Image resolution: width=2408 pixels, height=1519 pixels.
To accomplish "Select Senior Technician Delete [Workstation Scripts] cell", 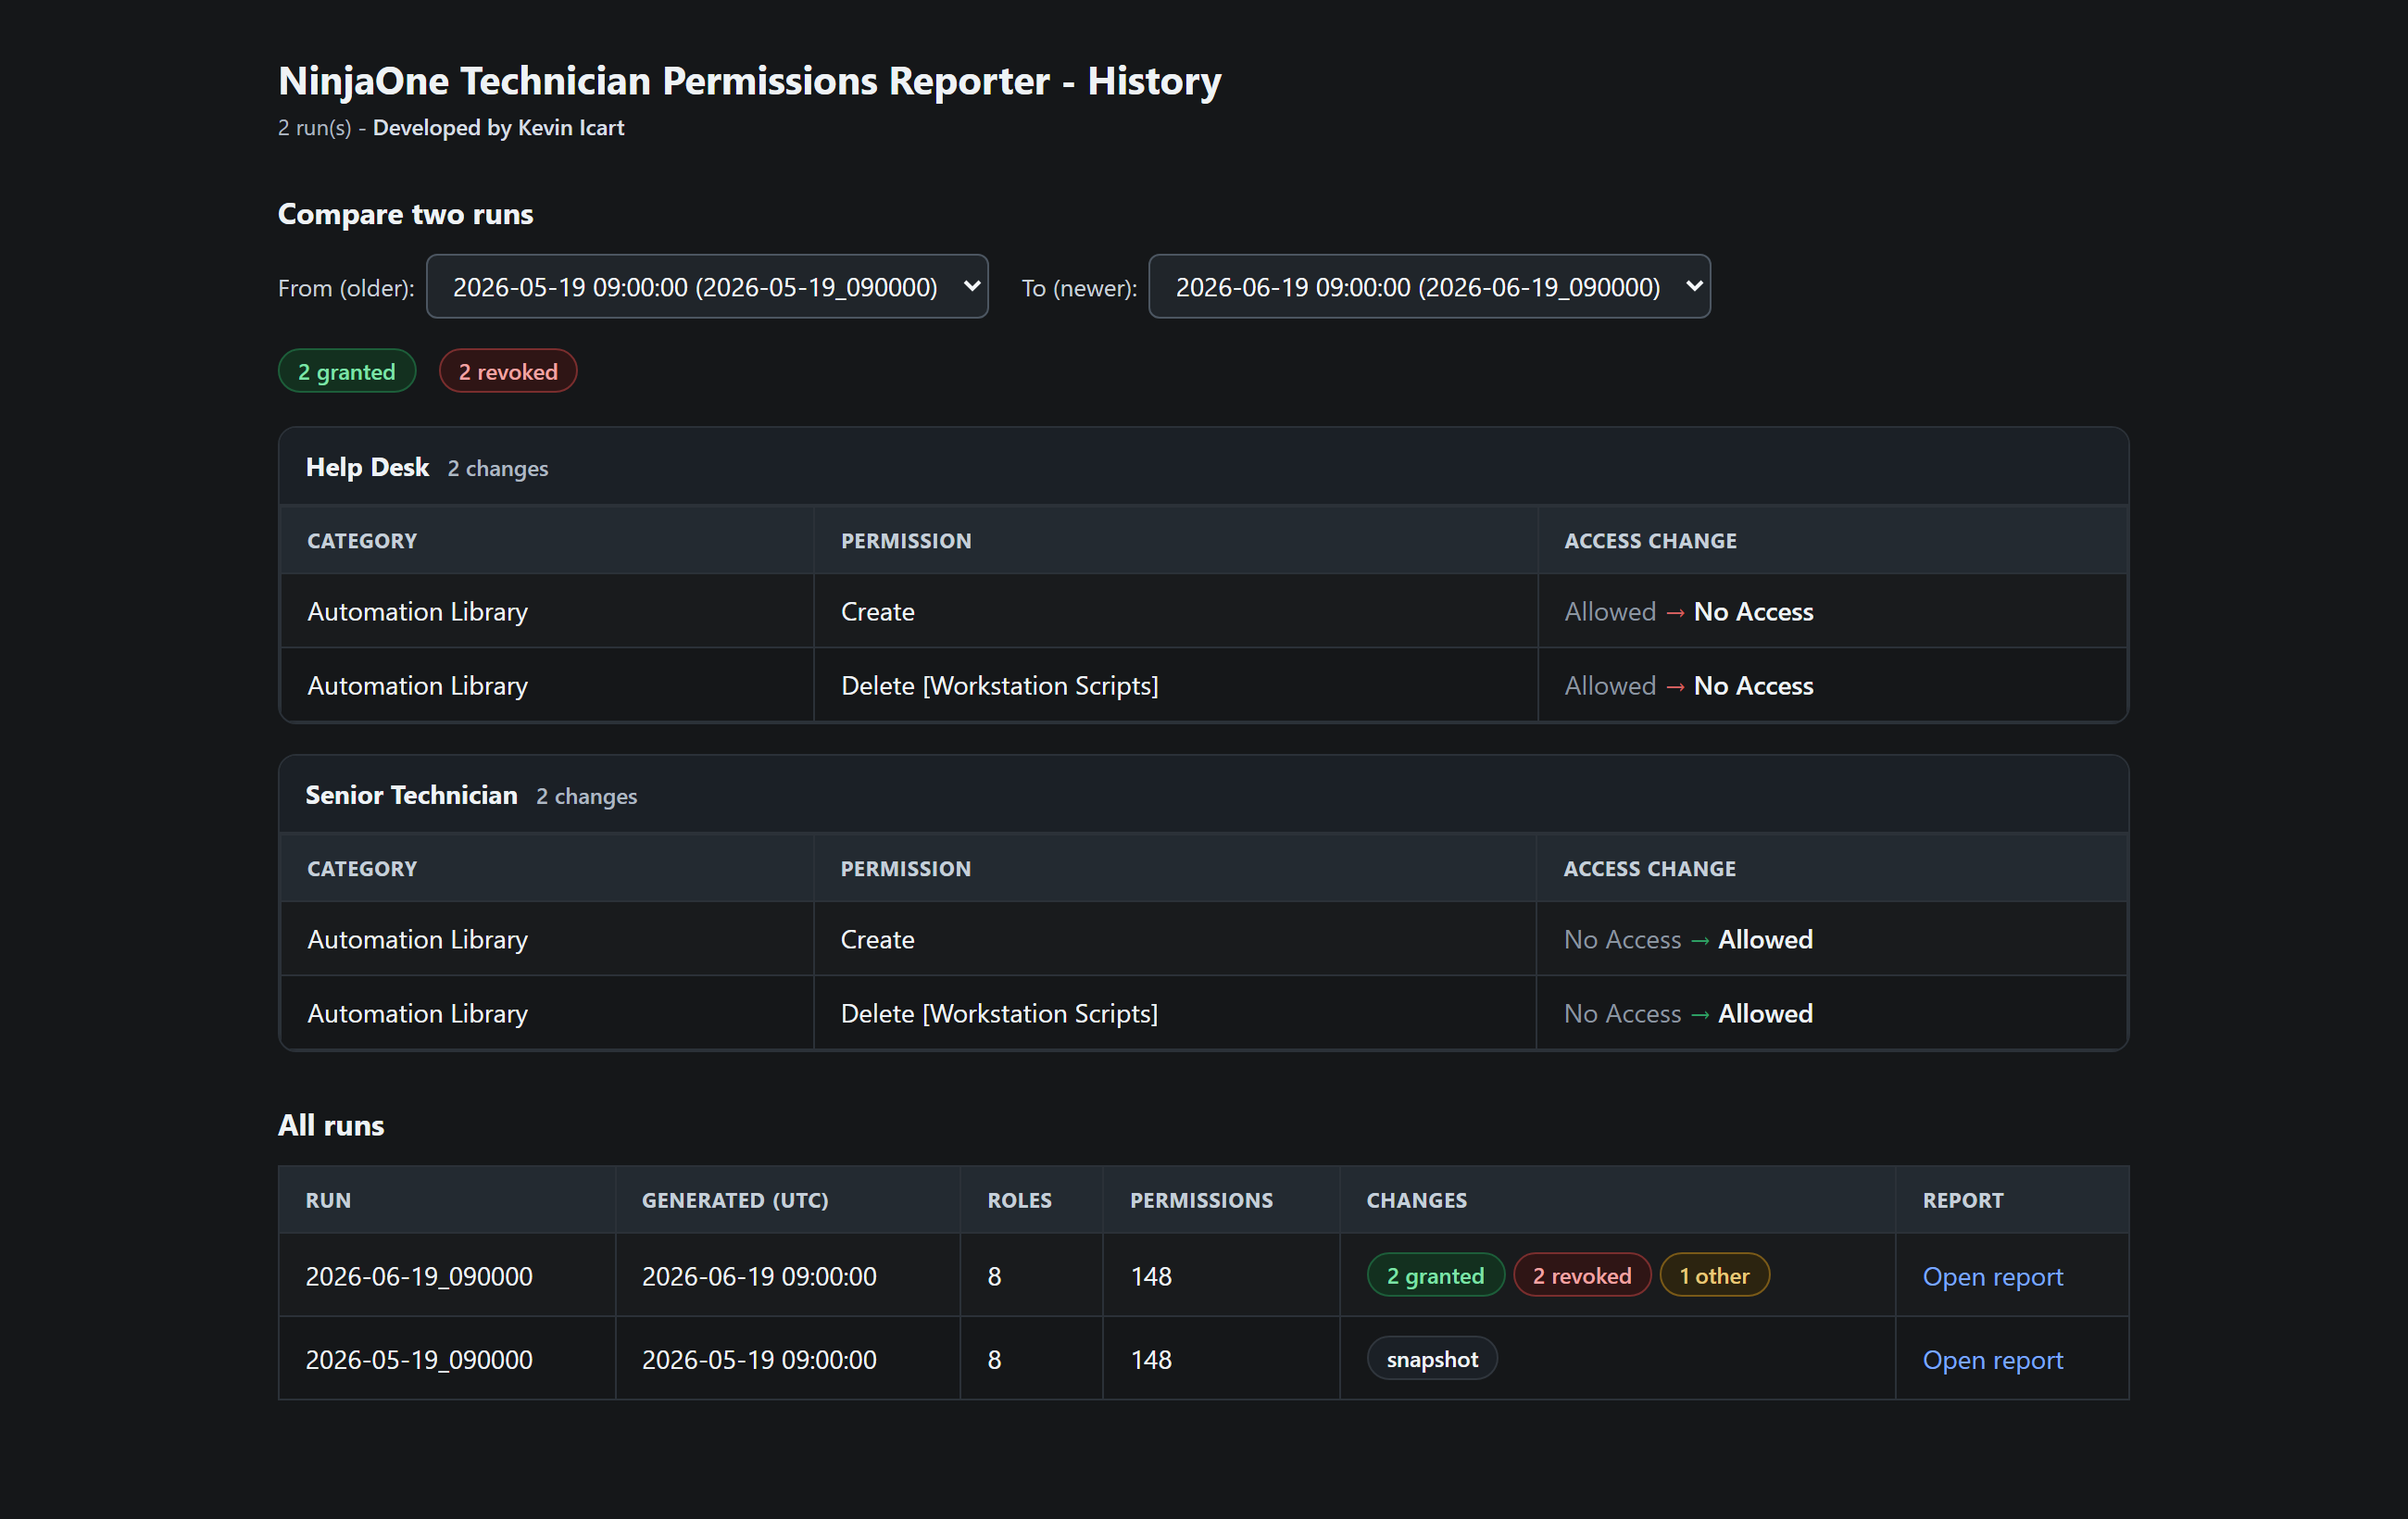I will [x=1175, y=1013].
